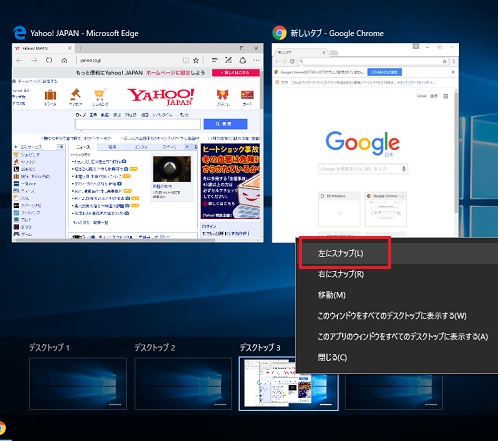
Task: Click the Gmail link on Google page
Action: click(422, 96)
